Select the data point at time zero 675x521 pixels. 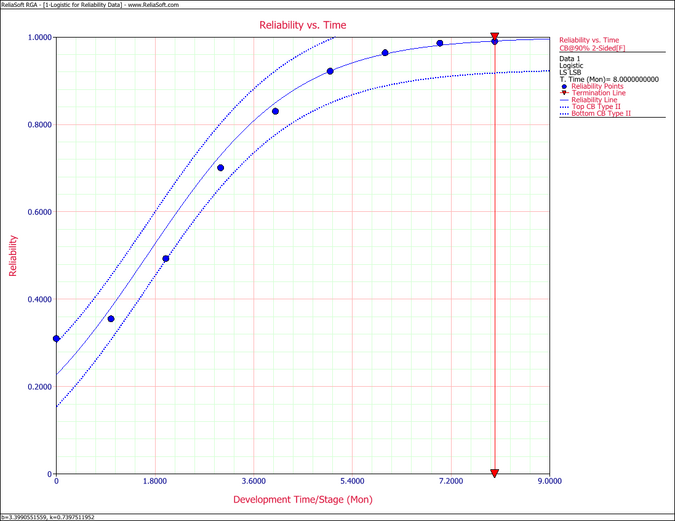[x=57, y=339]
